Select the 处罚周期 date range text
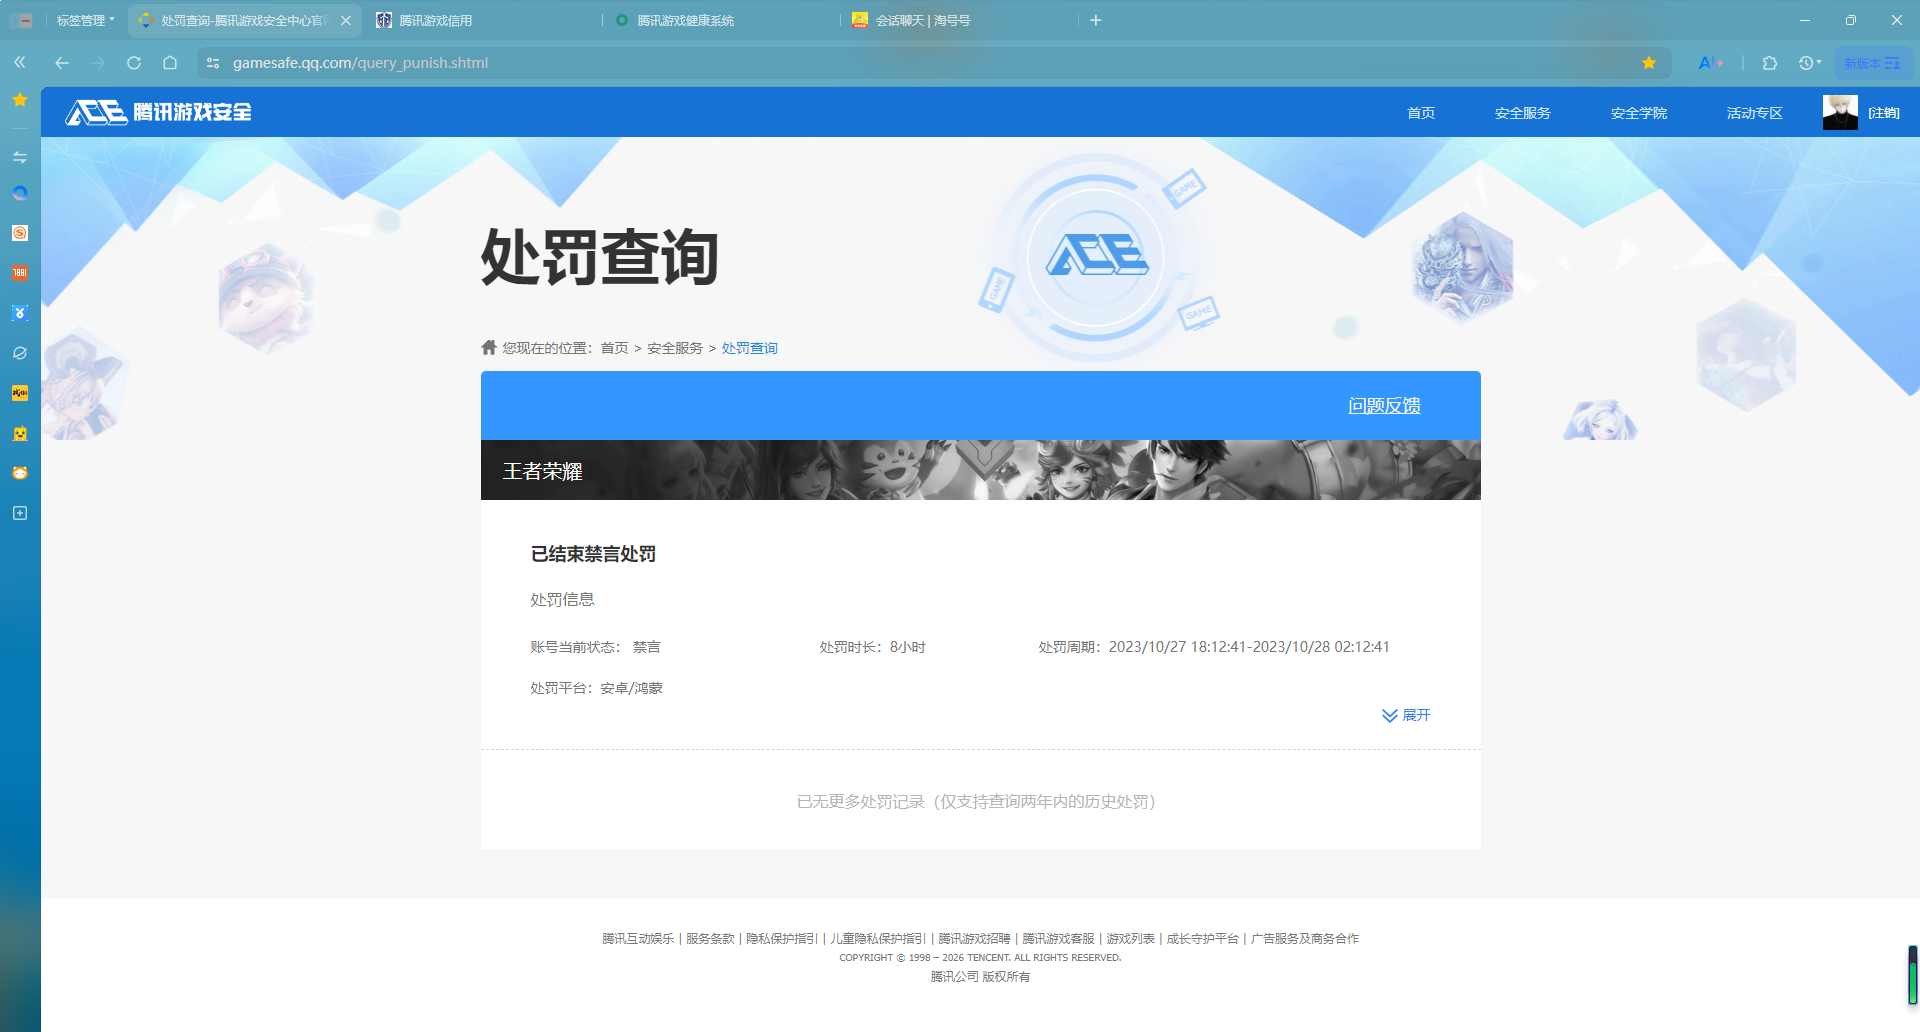The width and height of the screenshot is (1920, 1032). (x=1214, y=647)
